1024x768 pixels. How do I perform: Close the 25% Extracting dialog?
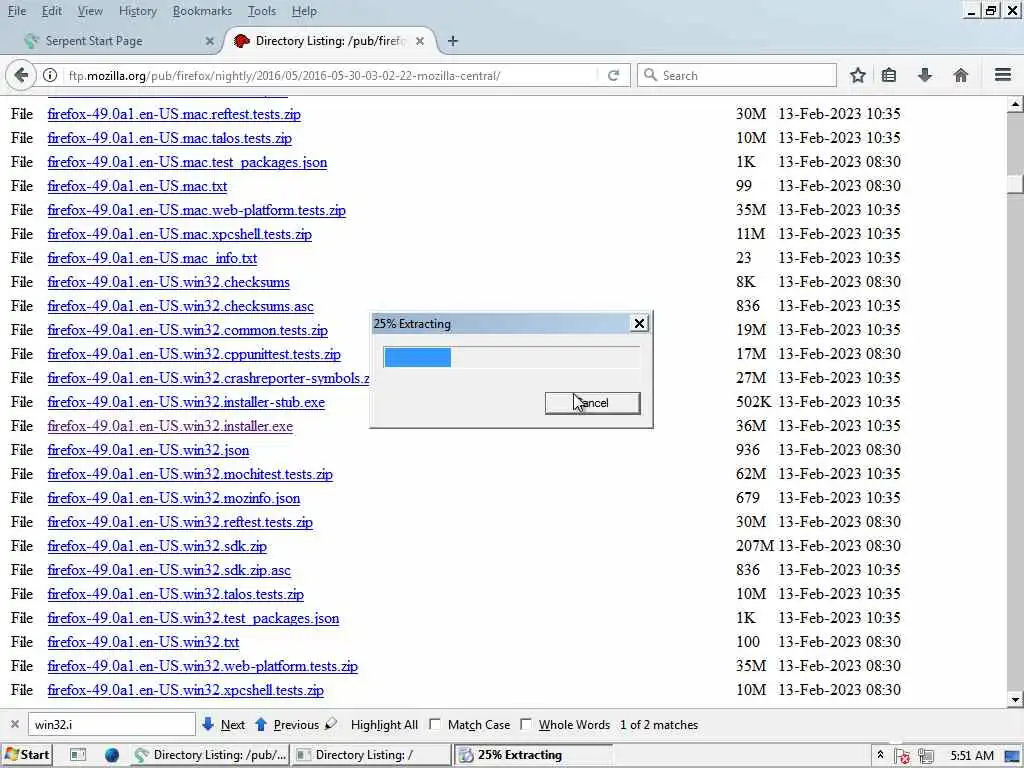[x=639, y=323]
